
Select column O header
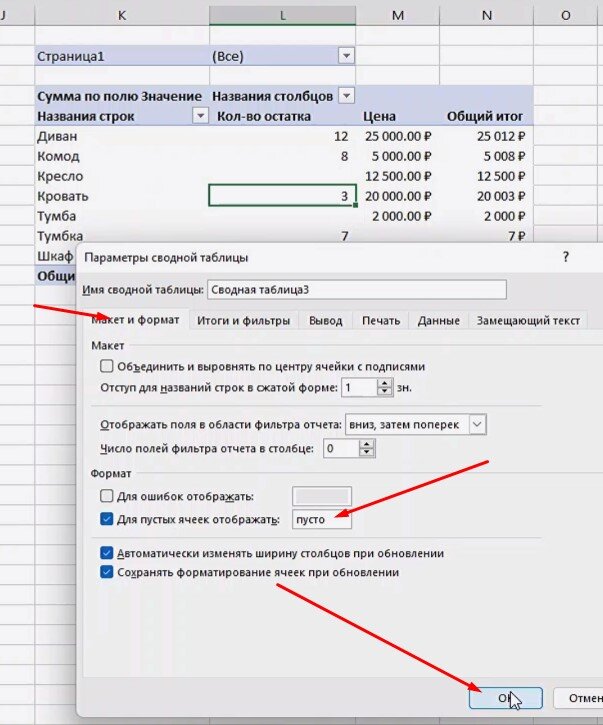(x=566, y=15)
